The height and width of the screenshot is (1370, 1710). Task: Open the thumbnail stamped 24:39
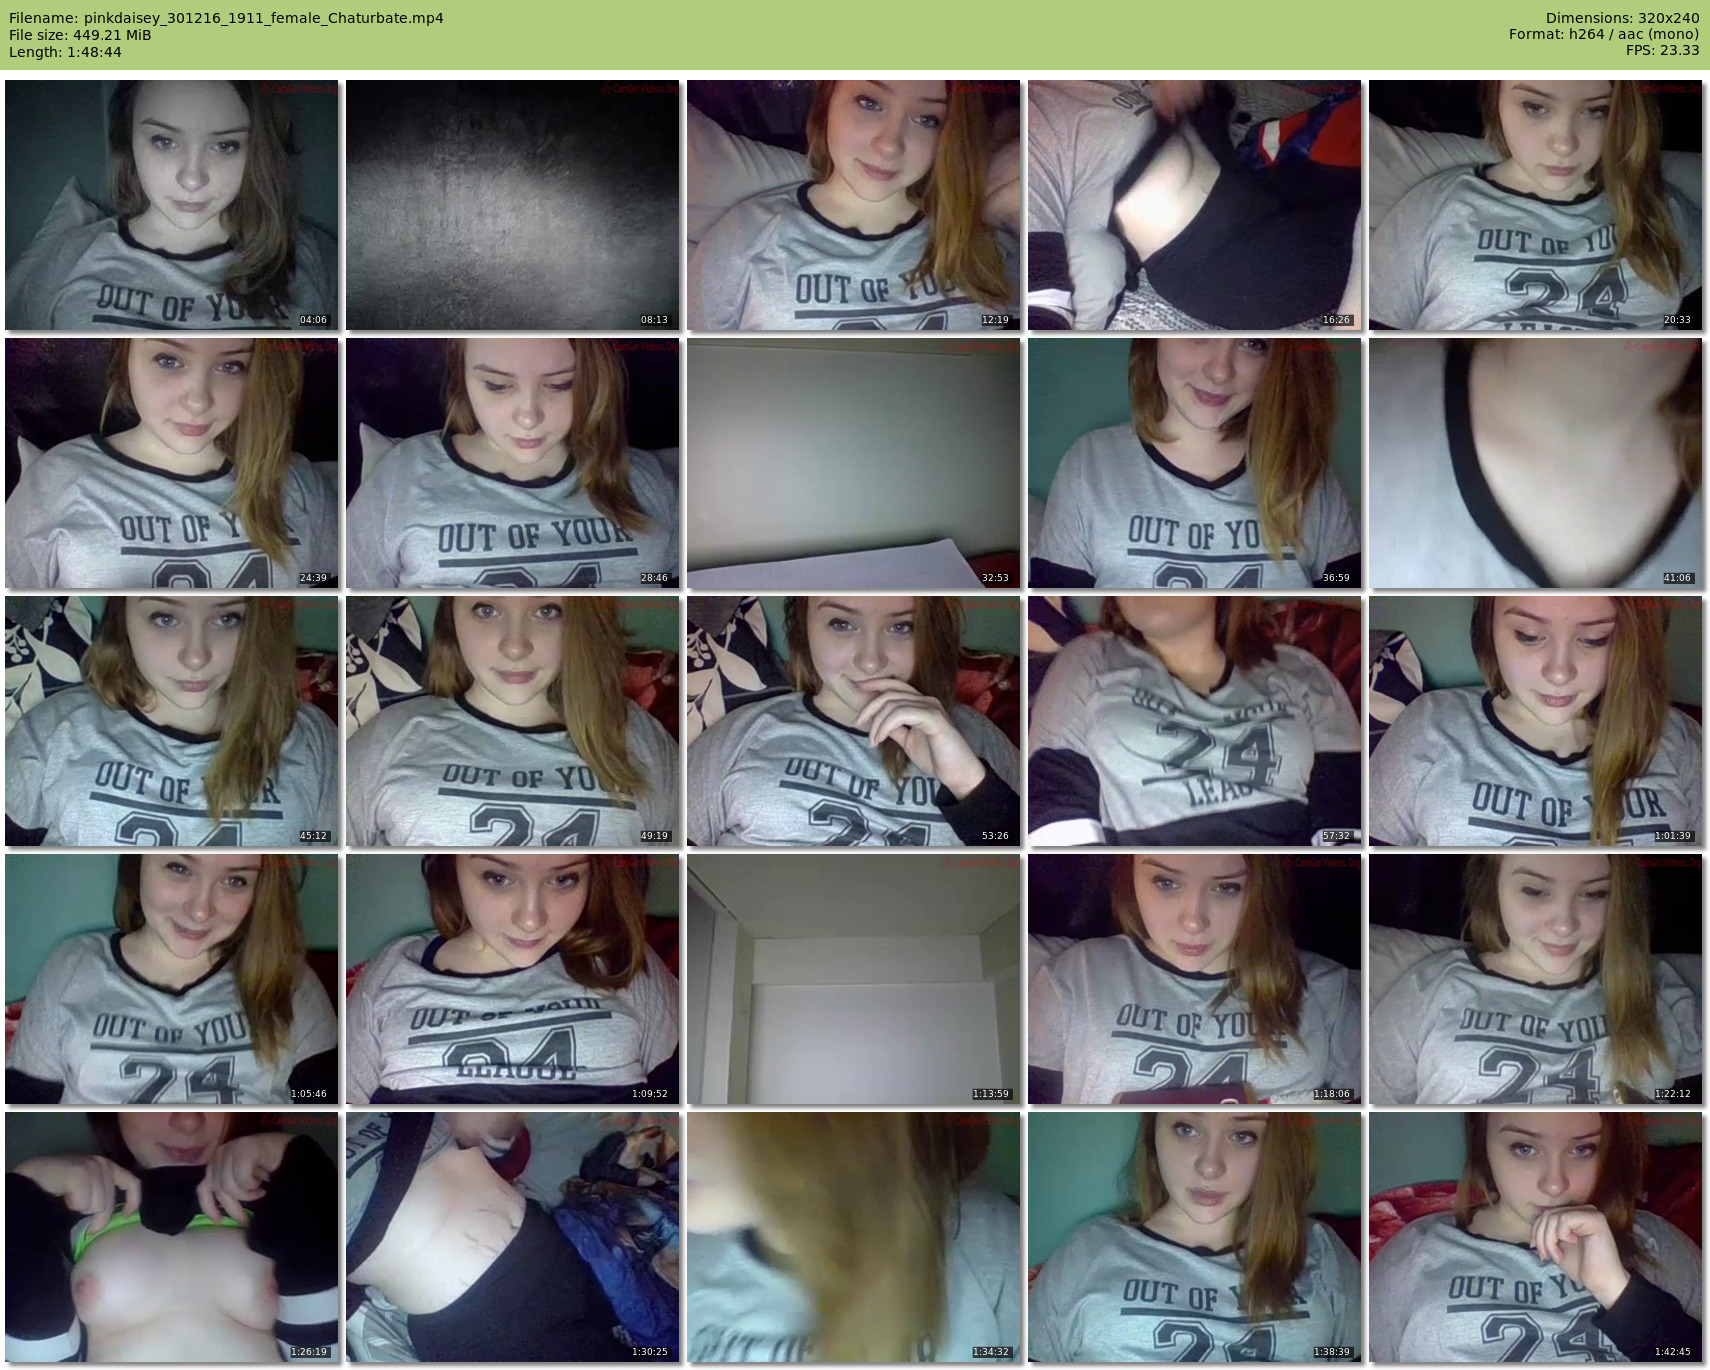pyautogui.click(x=172, y=463)
